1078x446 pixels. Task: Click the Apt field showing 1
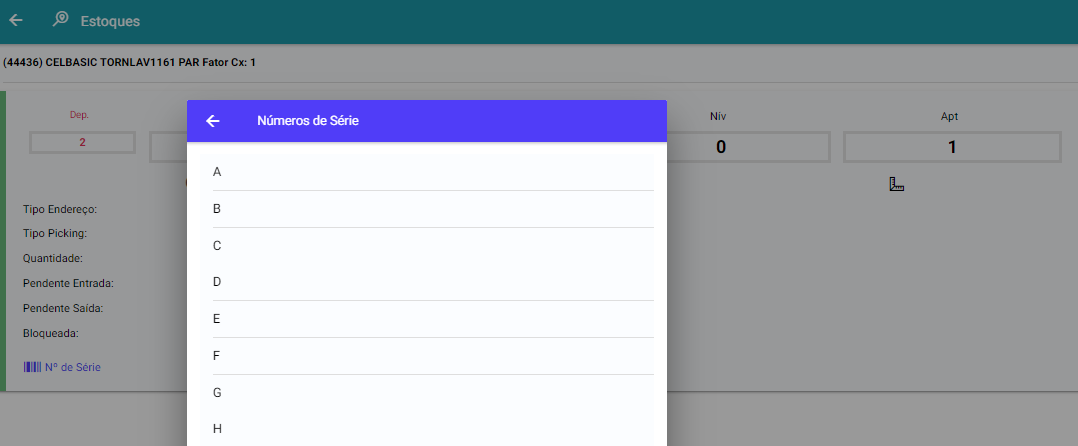click(x=952, y=146)
